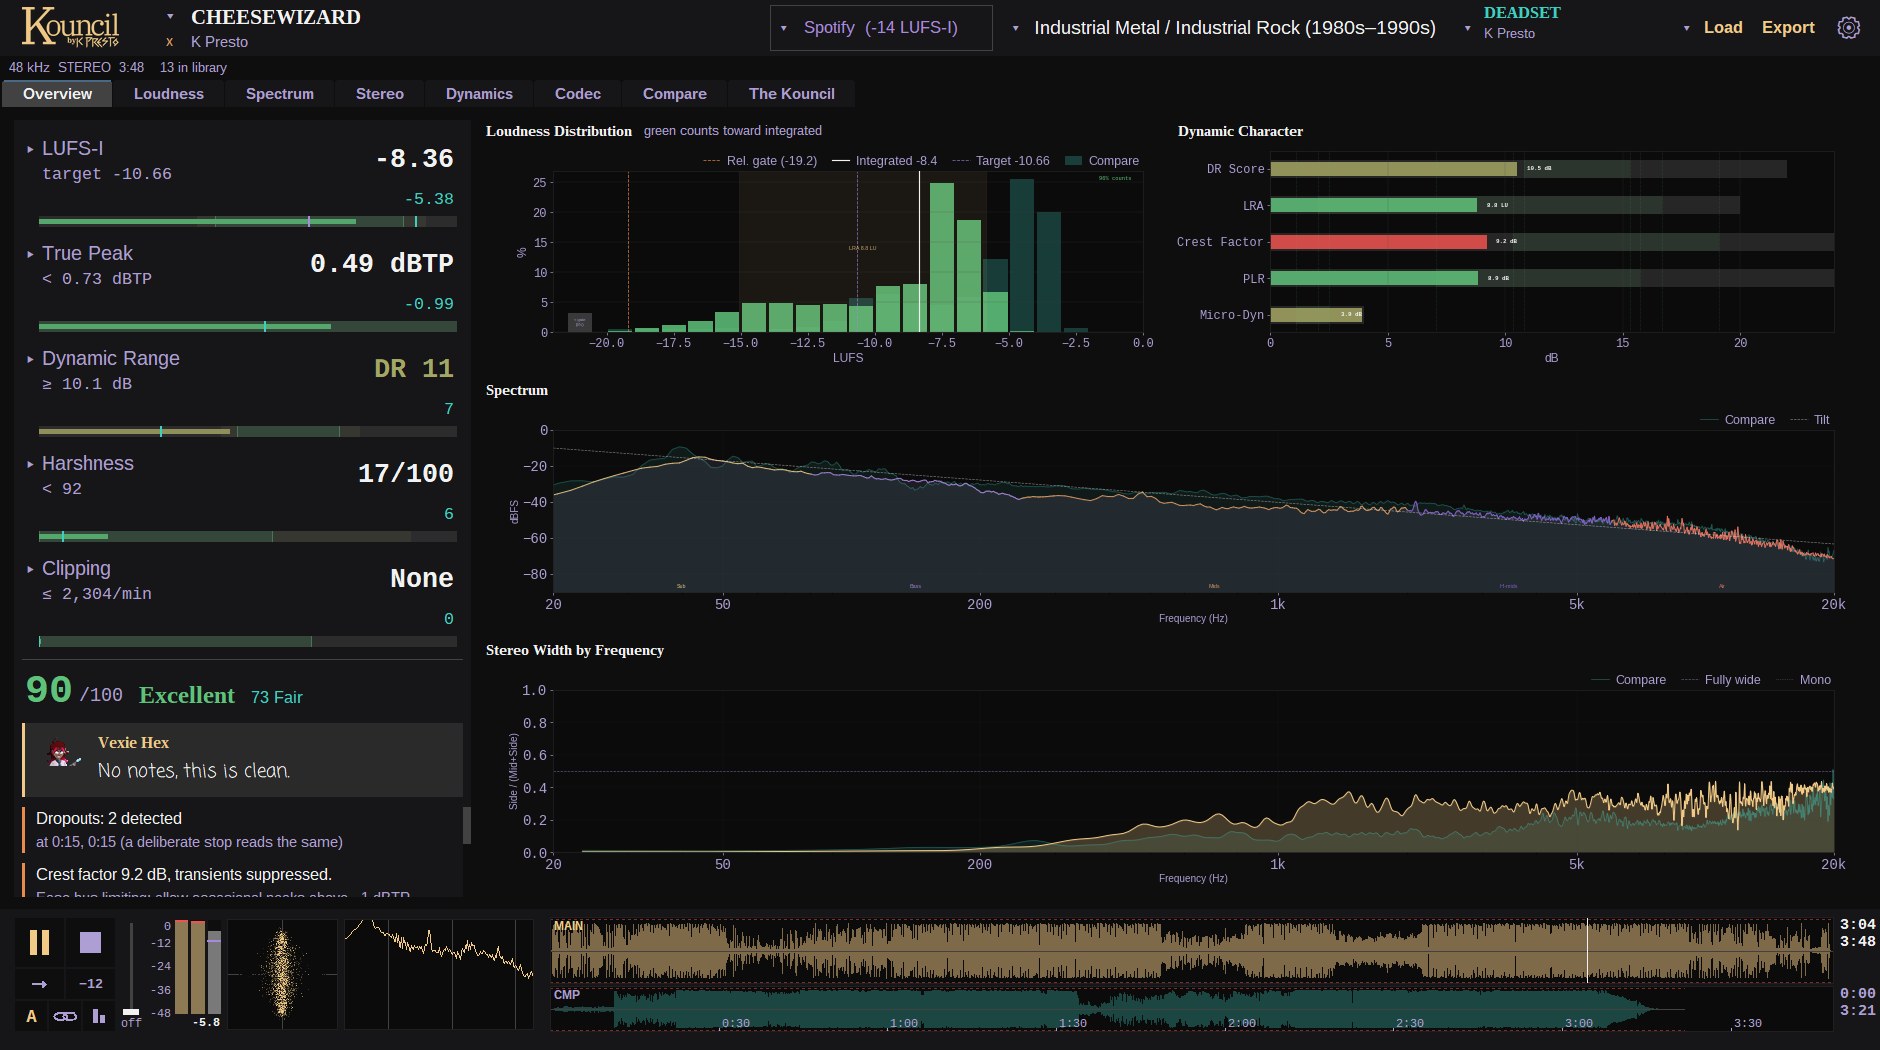Open the Compare tab
Image resolution: width=1880 pixels, height=1050 pixels.
(675, 94)
